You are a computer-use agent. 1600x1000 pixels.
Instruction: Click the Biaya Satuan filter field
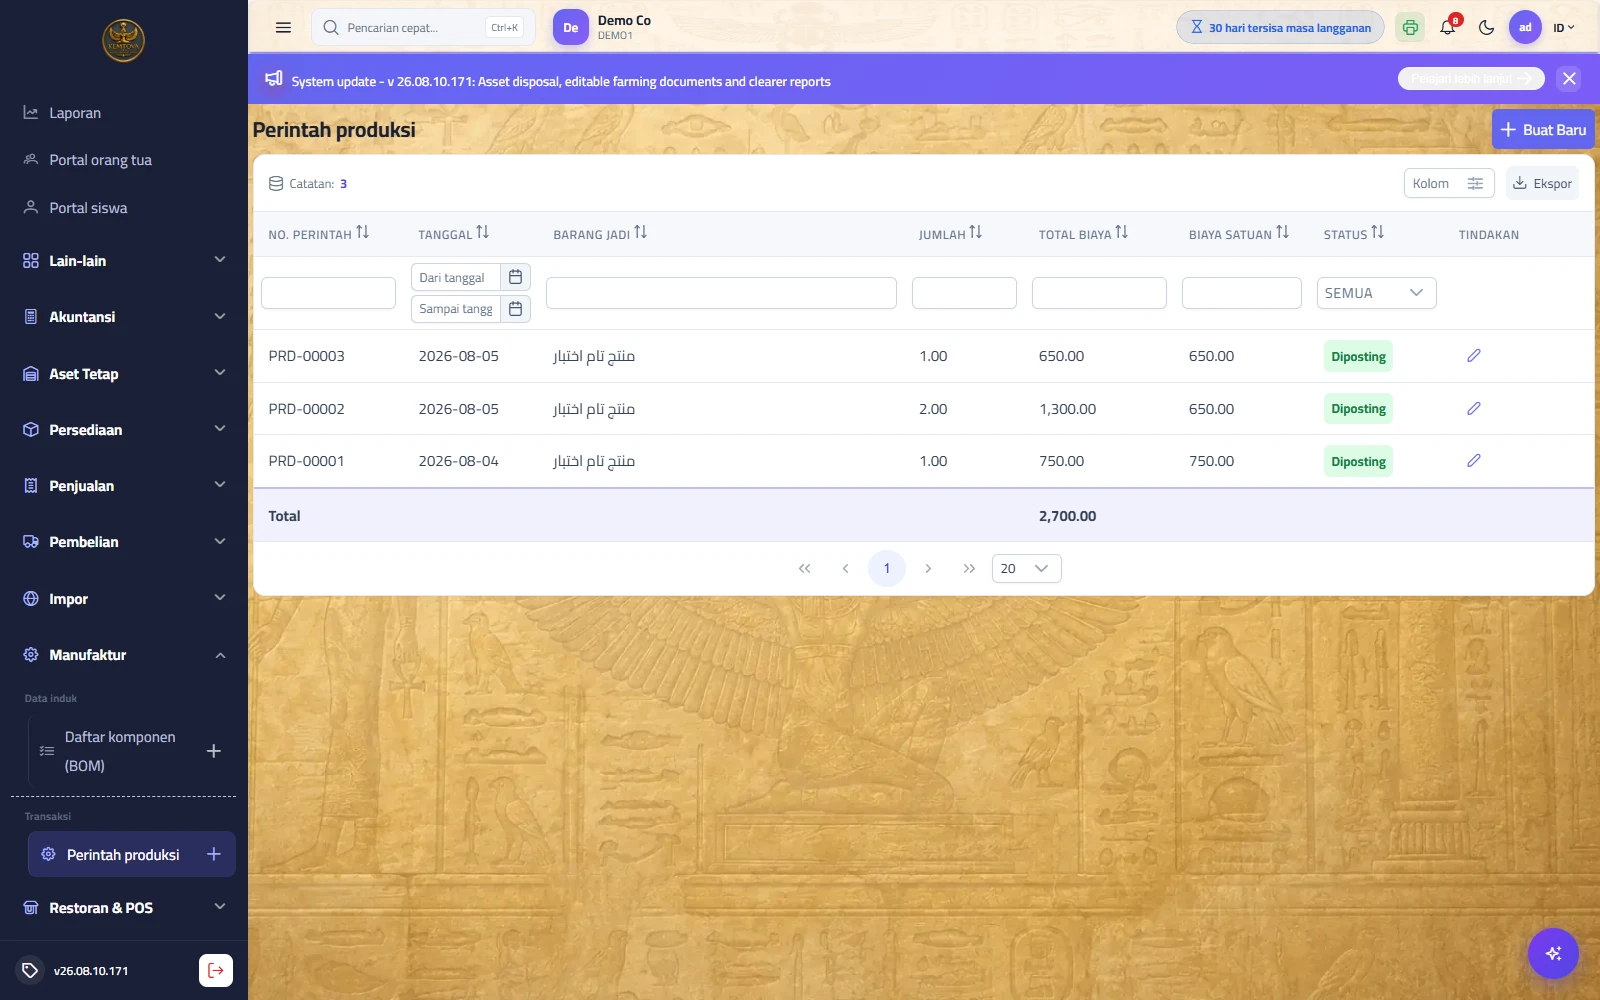pos(1242,293)
